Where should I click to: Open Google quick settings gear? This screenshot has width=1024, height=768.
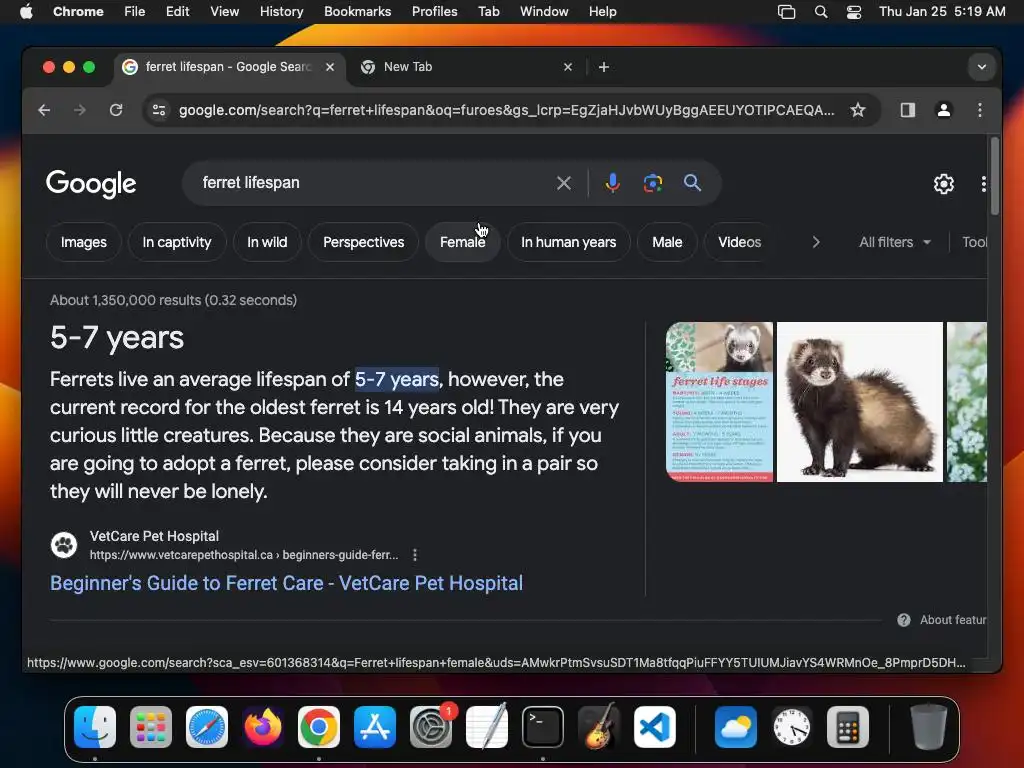(944, 184)
